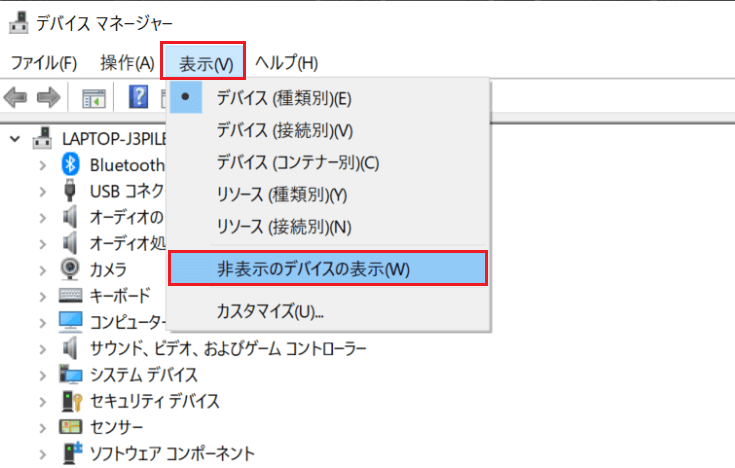This screenshot has height=468, width=735.
Task: Click the Back arrow toolbar icon
Action: point(15,98)
